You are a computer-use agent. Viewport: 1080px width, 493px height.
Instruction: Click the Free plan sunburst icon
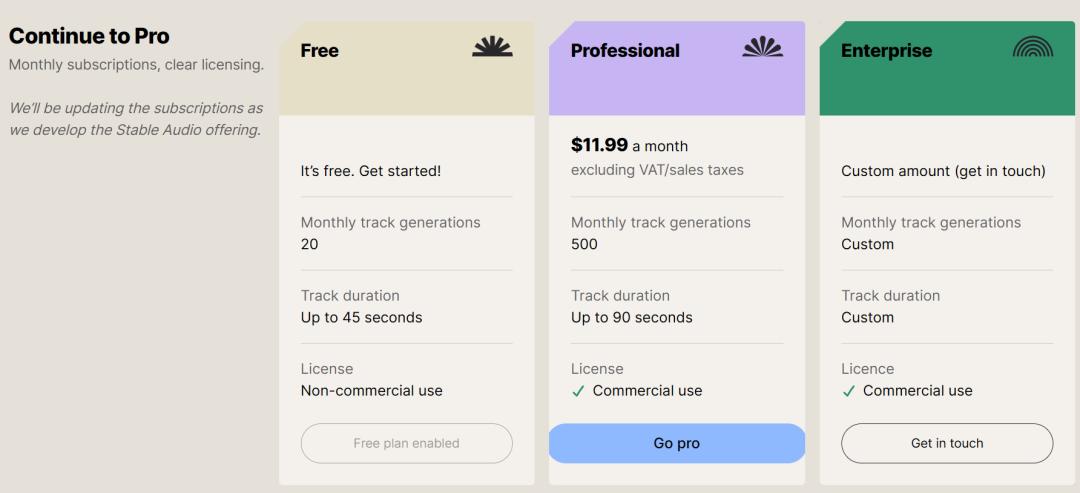point(492,46)
